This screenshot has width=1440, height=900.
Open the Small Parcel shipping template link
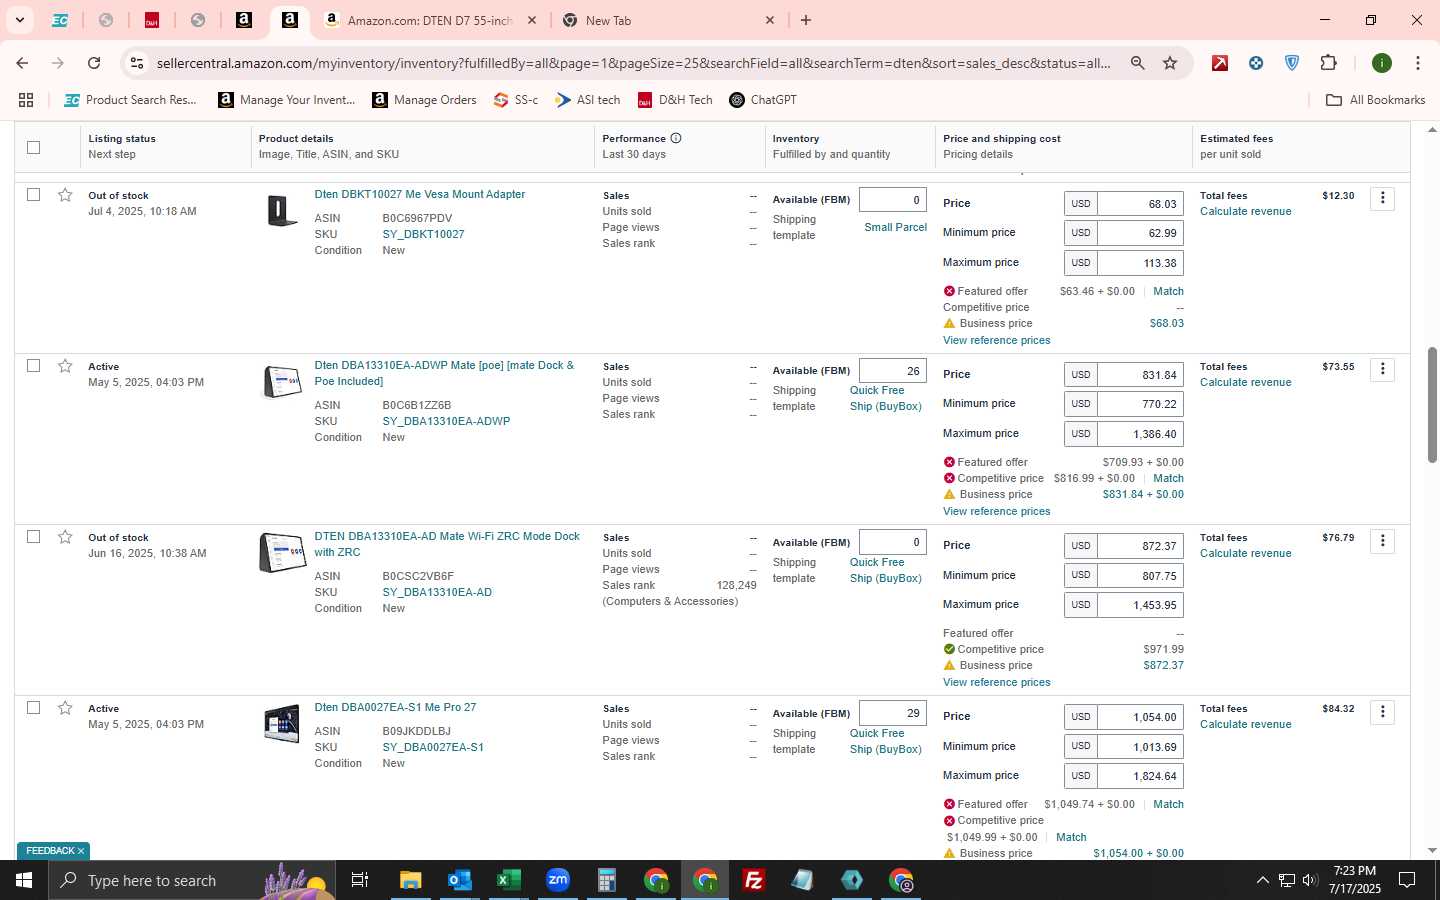click(895, 227)
